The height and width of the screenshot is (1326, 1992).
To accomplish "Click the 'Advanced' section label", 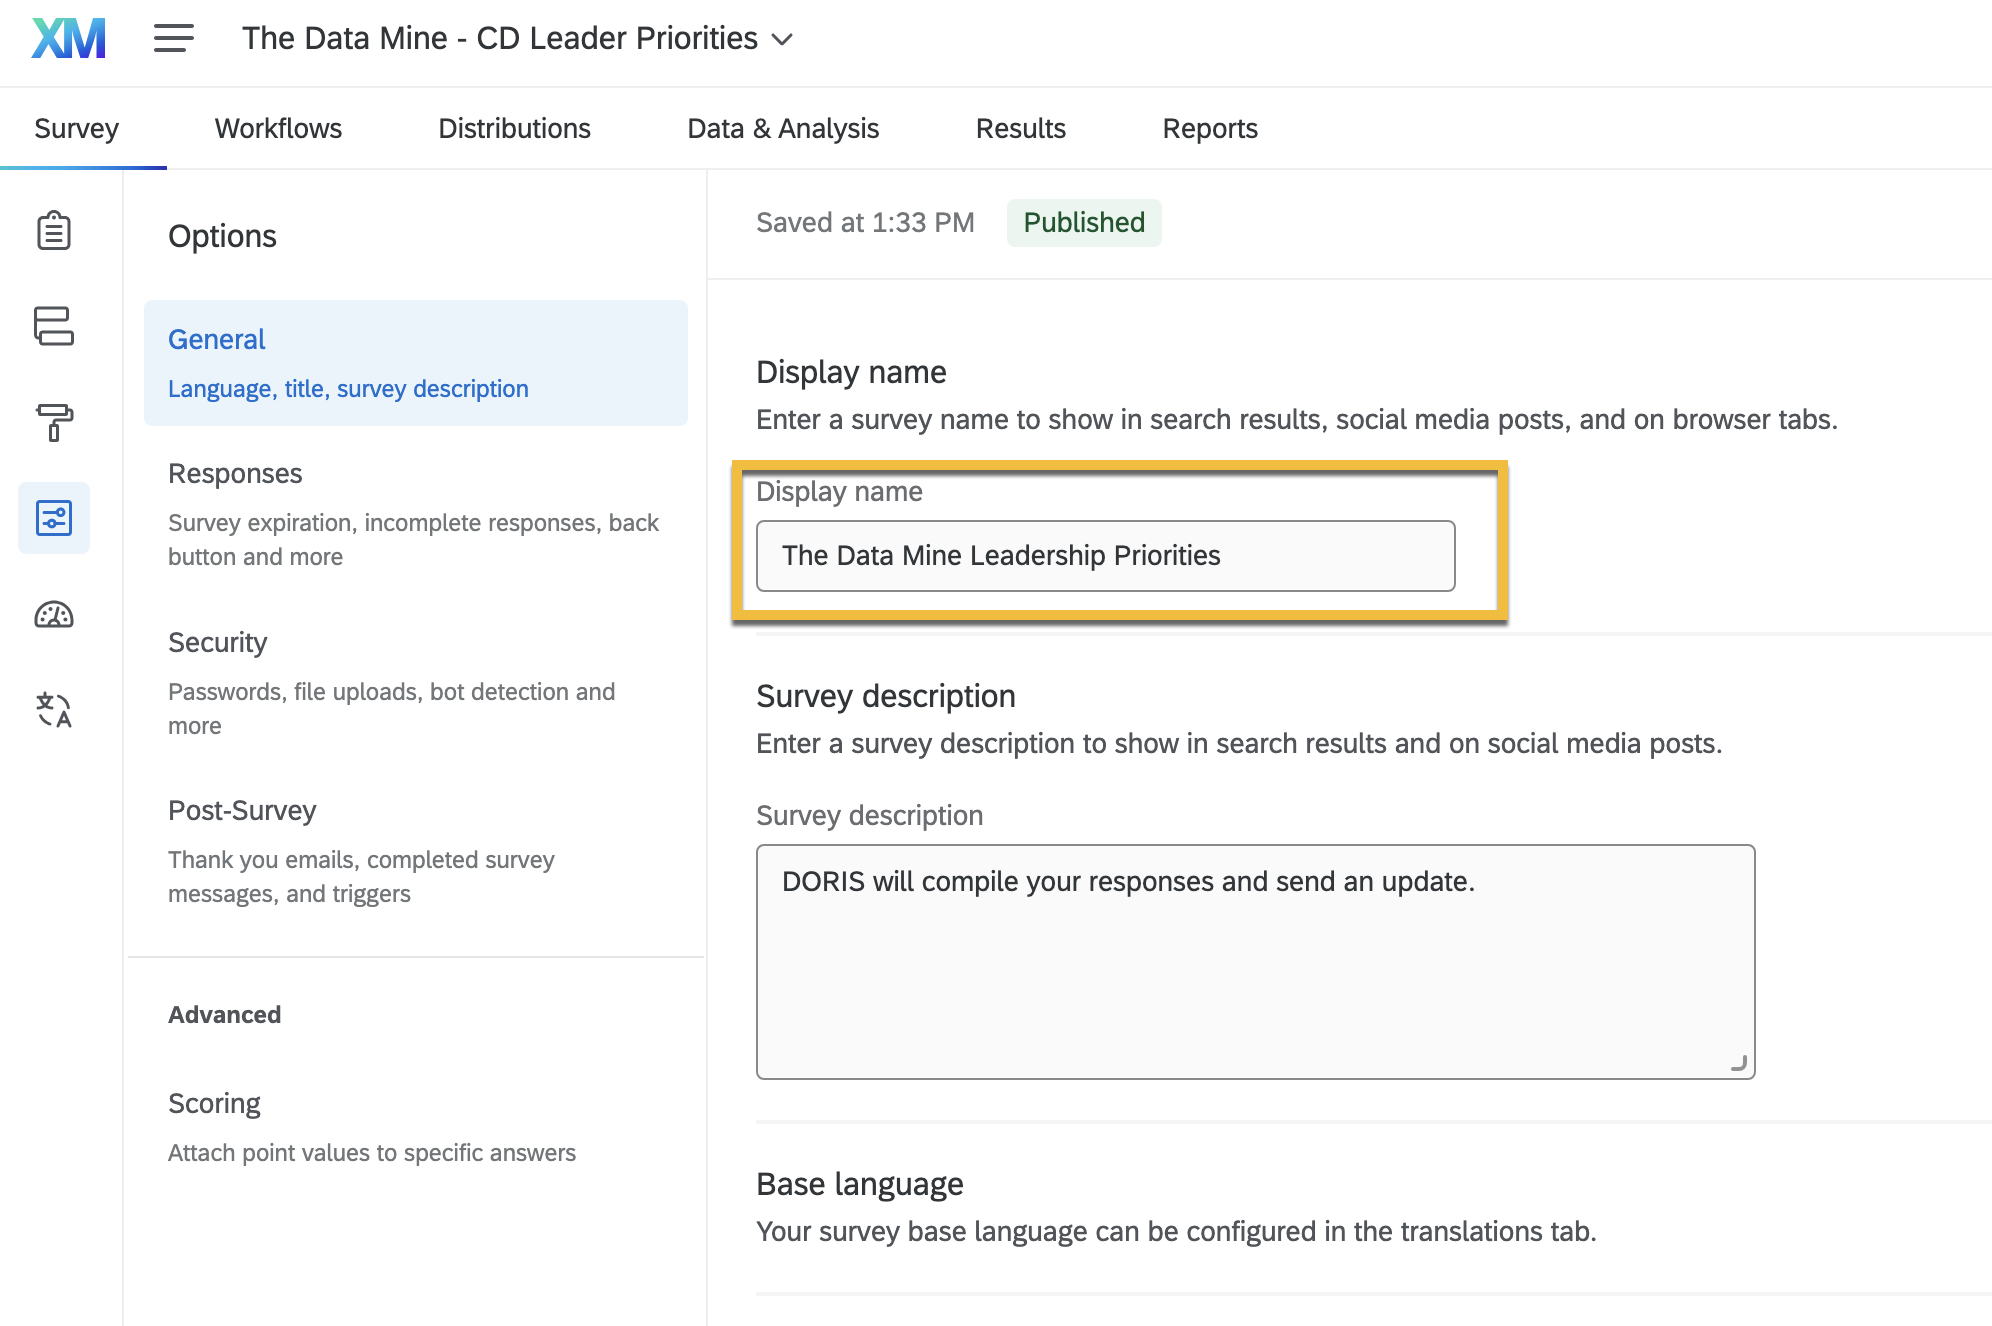I will pos(224,1014).
